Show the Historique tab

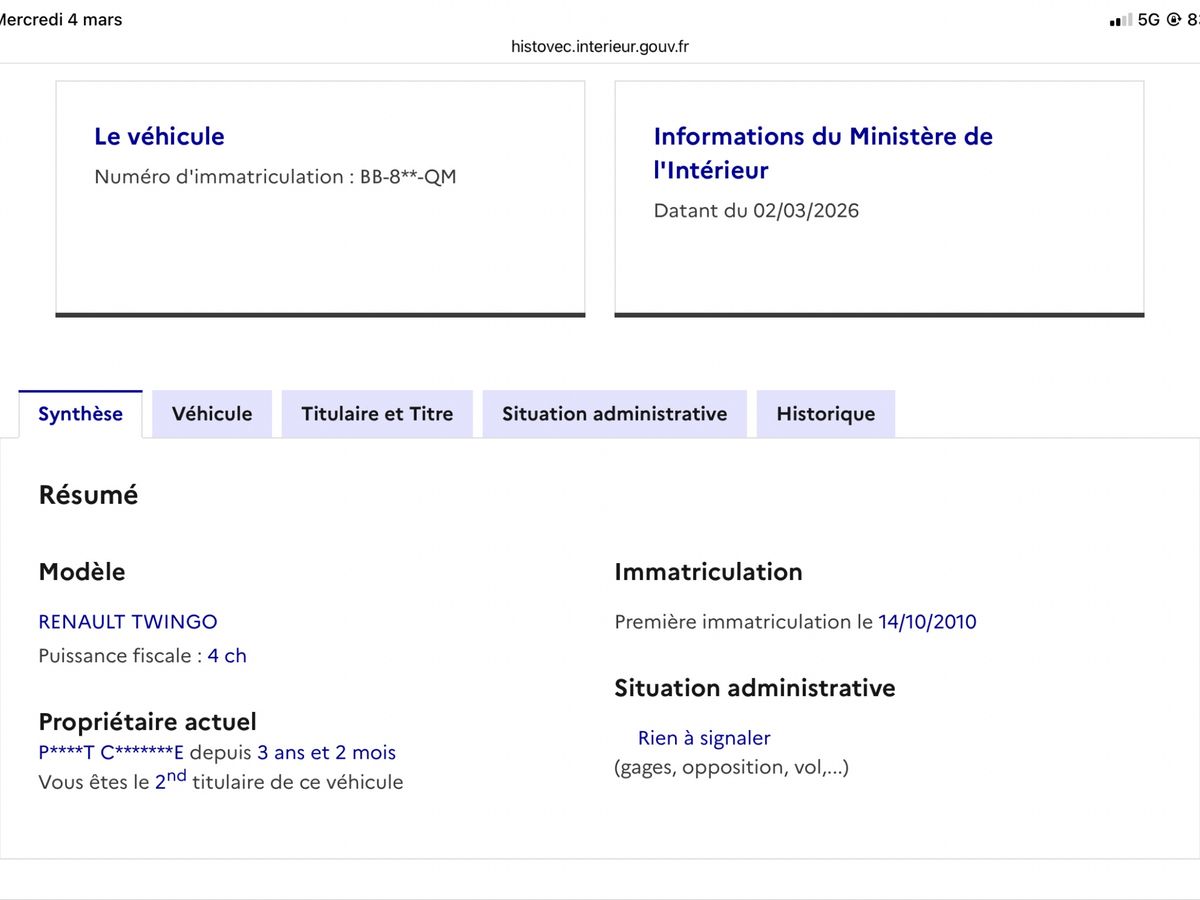point(825,414)
